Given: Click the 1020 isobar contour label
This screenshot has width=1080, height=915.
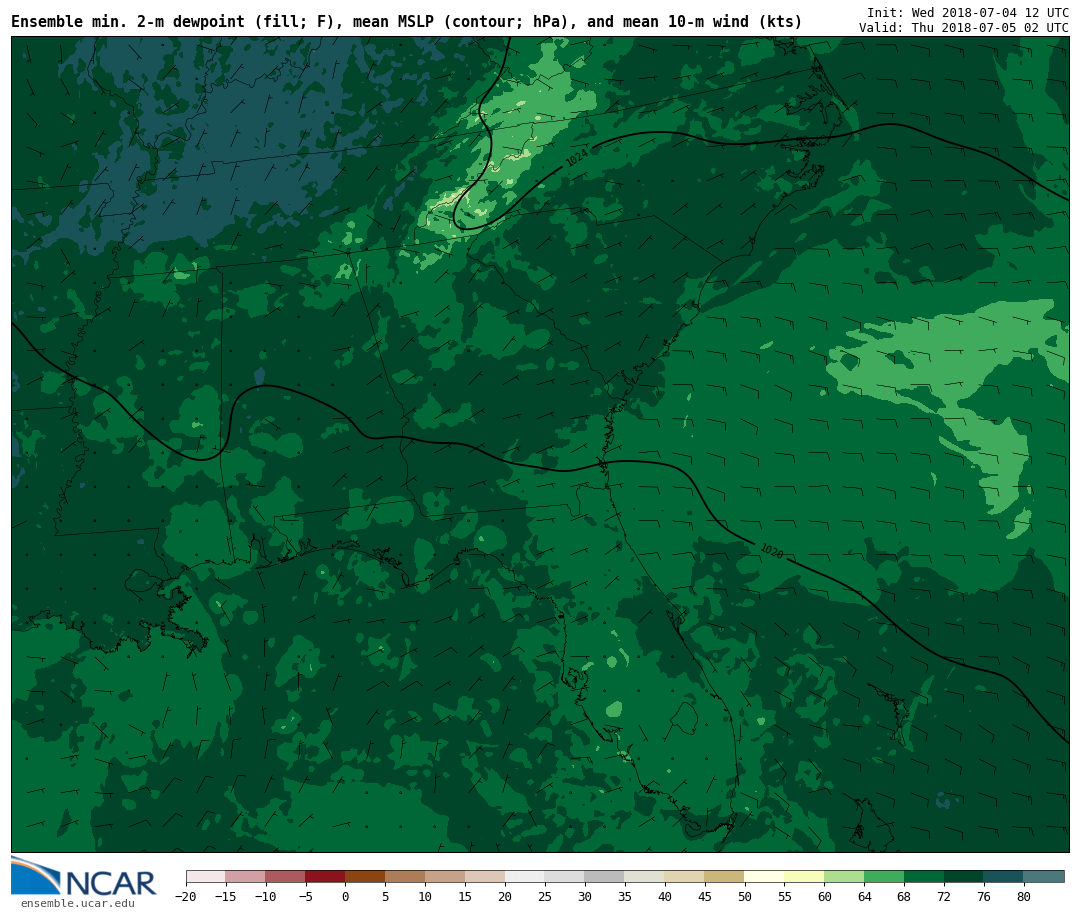Looking at the screenshot, I should coord(771,551).
